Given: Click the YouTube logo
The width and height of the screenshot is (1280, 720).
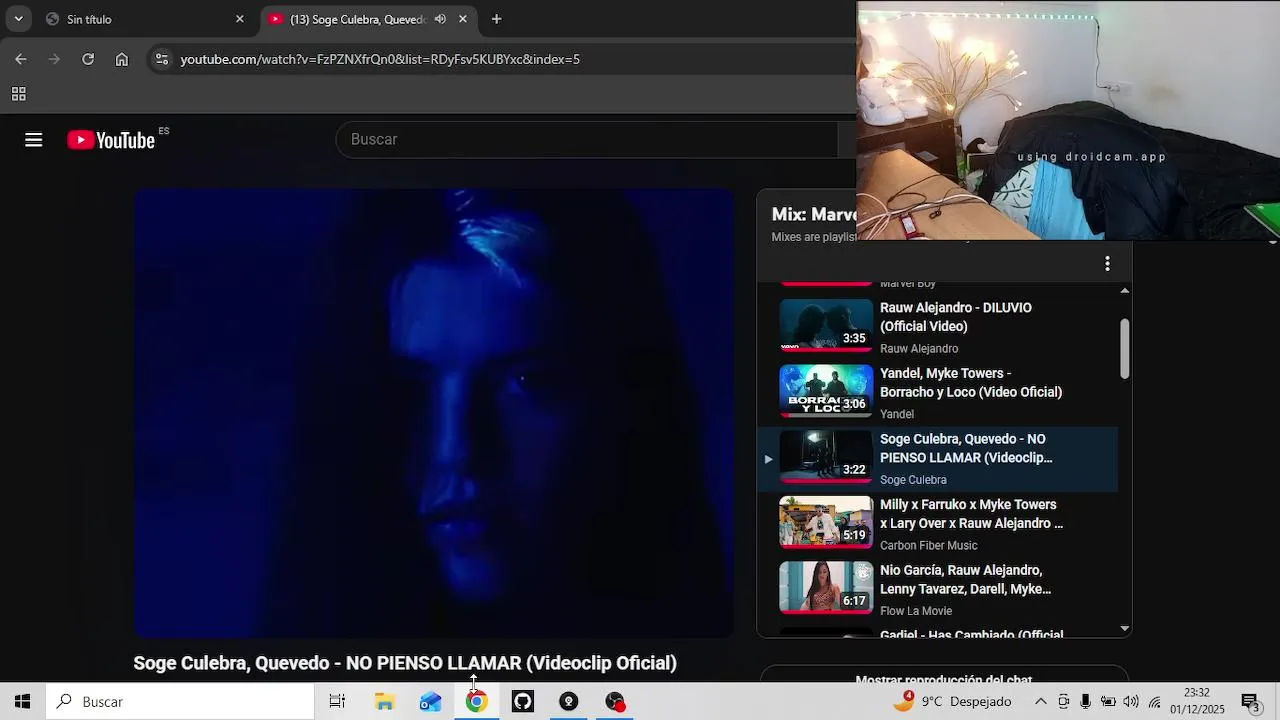Looking at the screenshot, I should tap(111, 140).
